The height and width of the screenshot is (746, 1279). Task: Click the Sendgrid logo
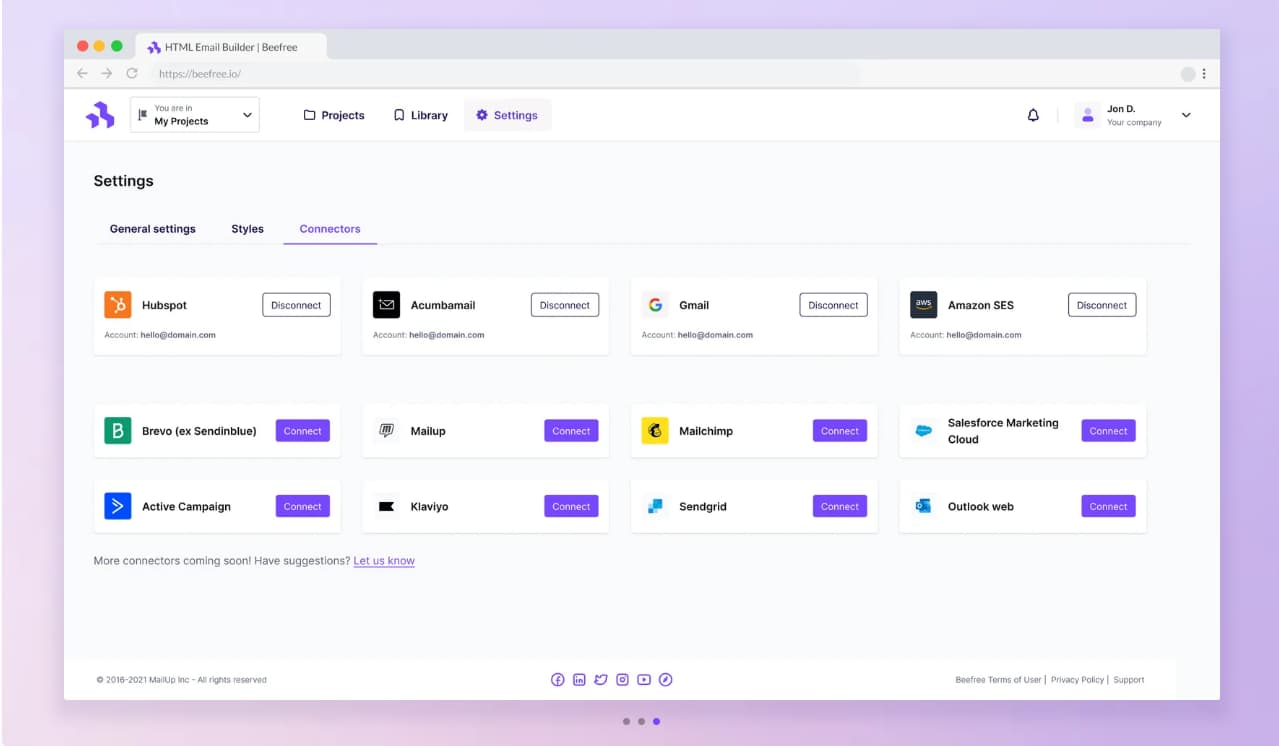pyautogui.click(x=655, y=506)
